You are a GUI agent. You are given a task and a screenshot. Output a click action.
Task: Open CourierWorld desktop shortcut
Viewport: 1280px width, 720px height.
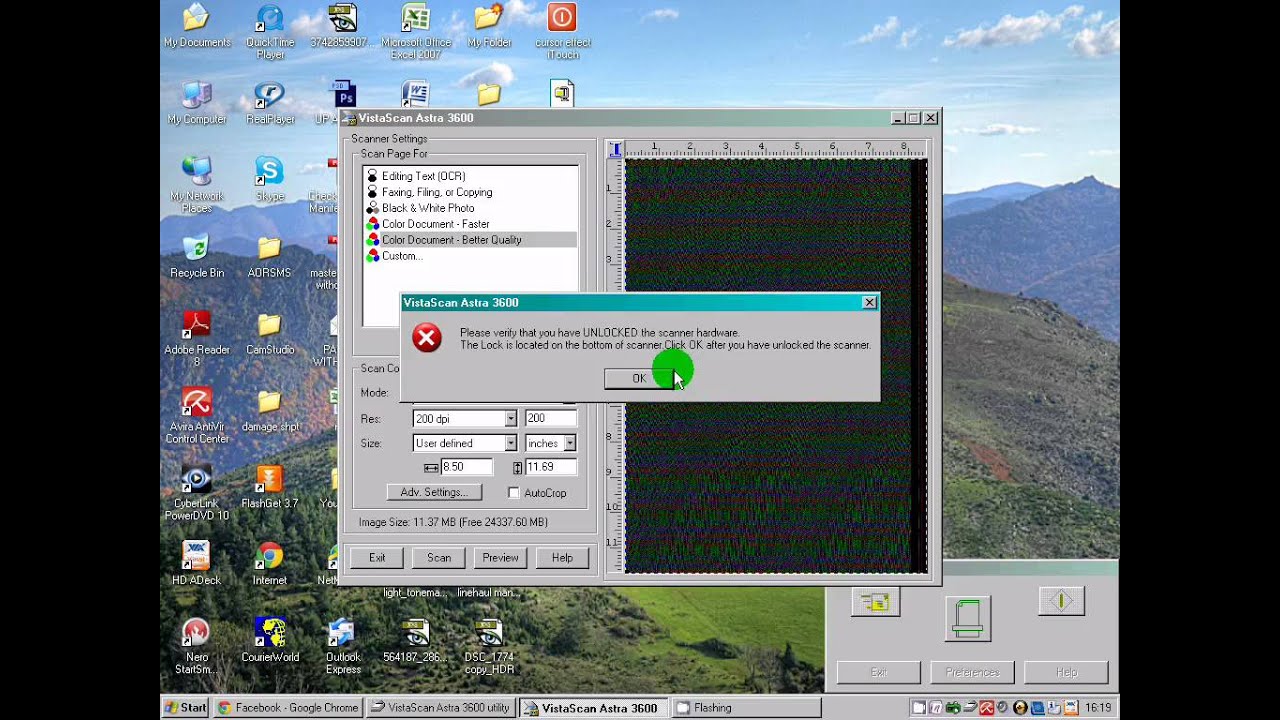270,641
